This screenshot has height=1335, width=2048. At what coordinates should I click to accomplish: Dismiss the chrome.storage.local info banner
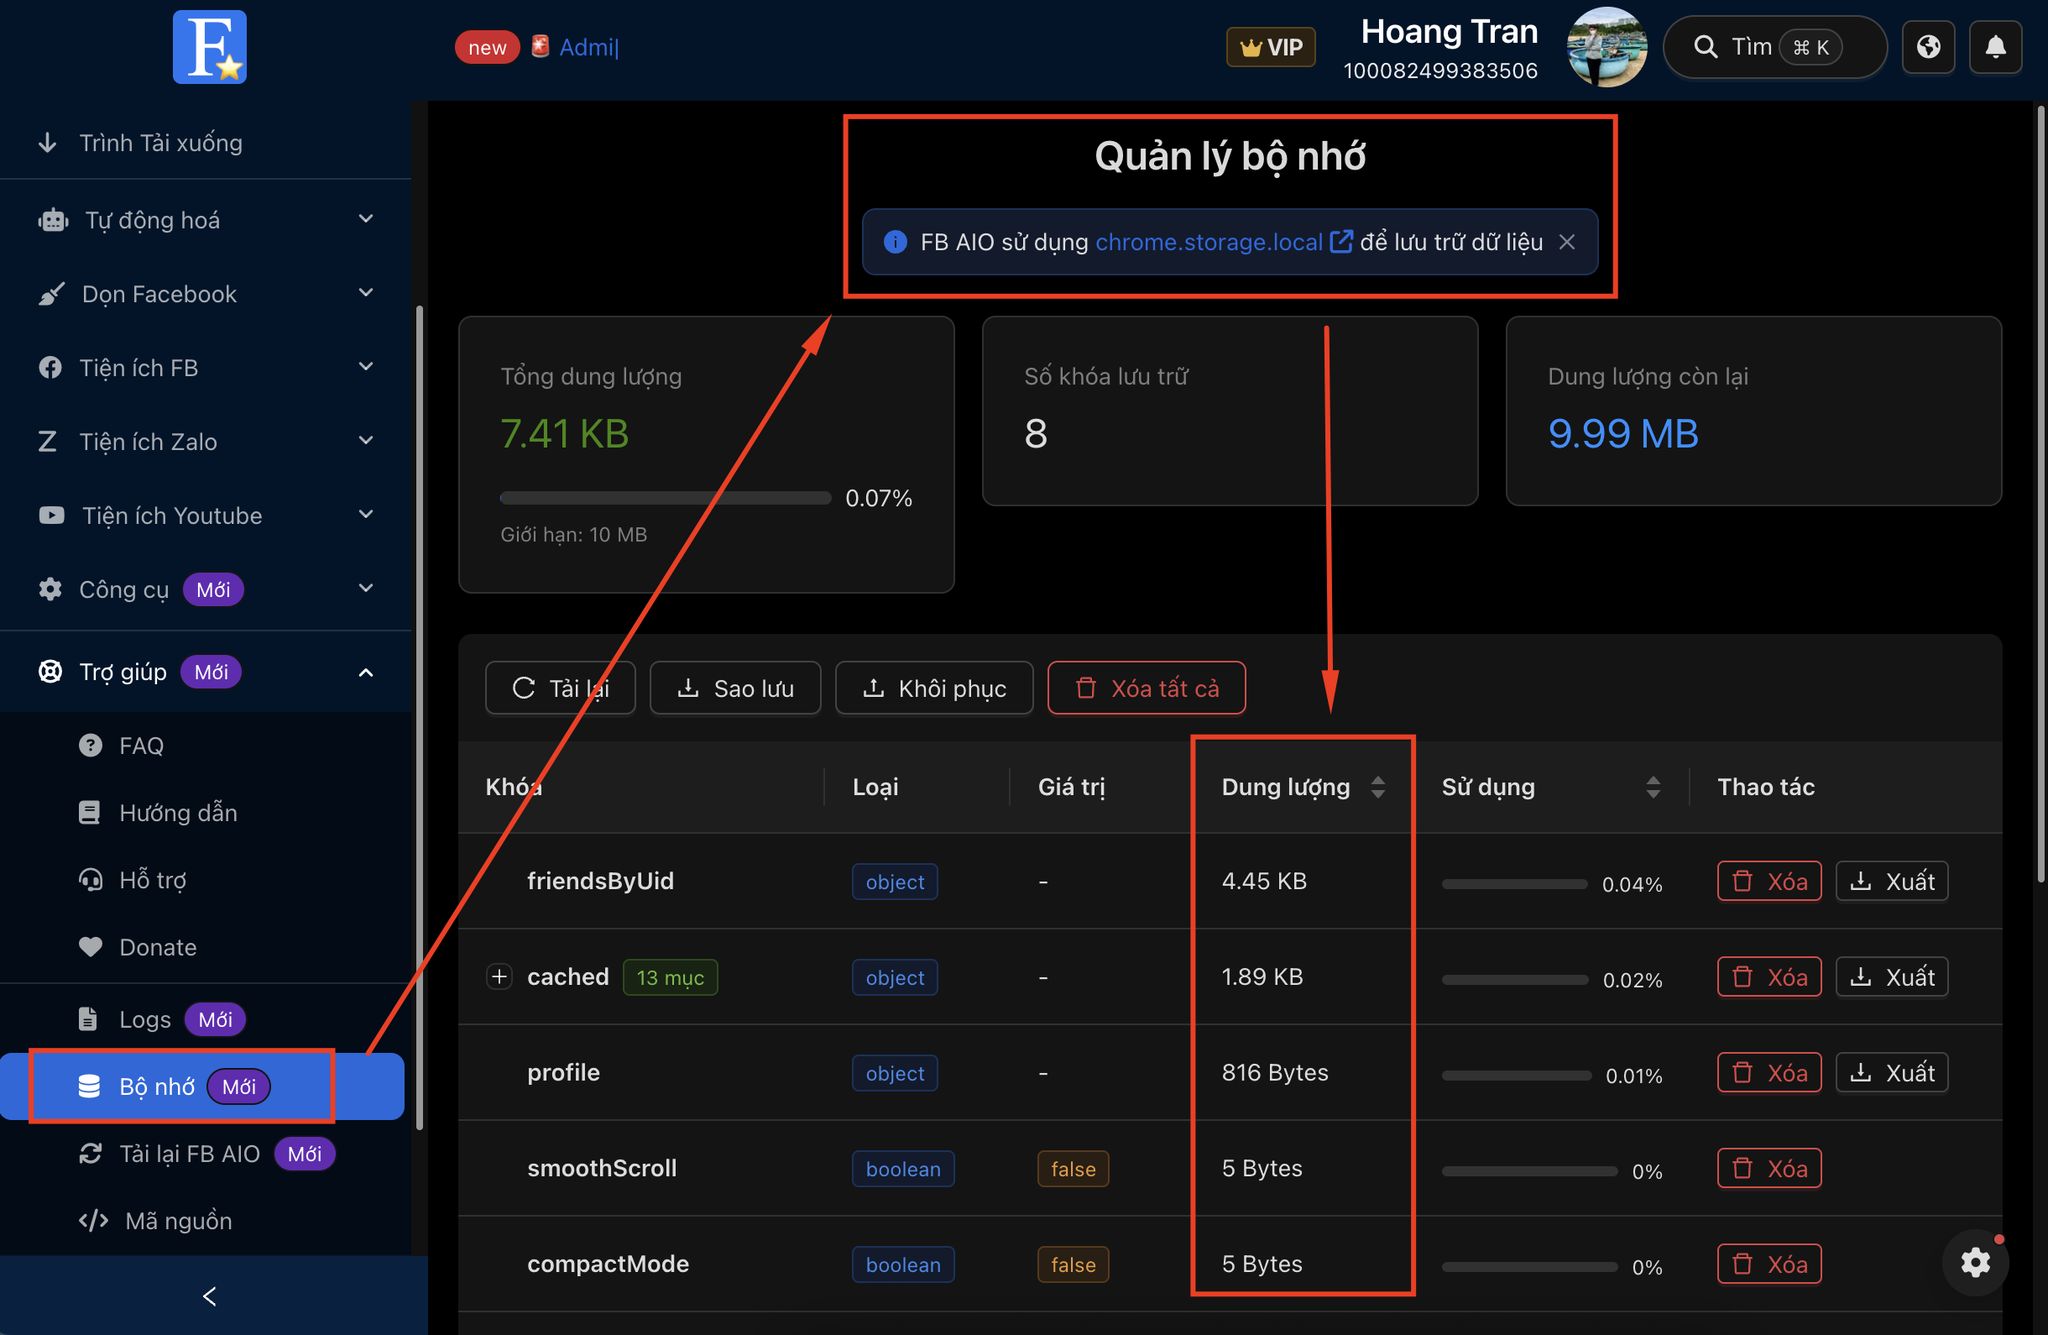click(x=1567, y=242)
